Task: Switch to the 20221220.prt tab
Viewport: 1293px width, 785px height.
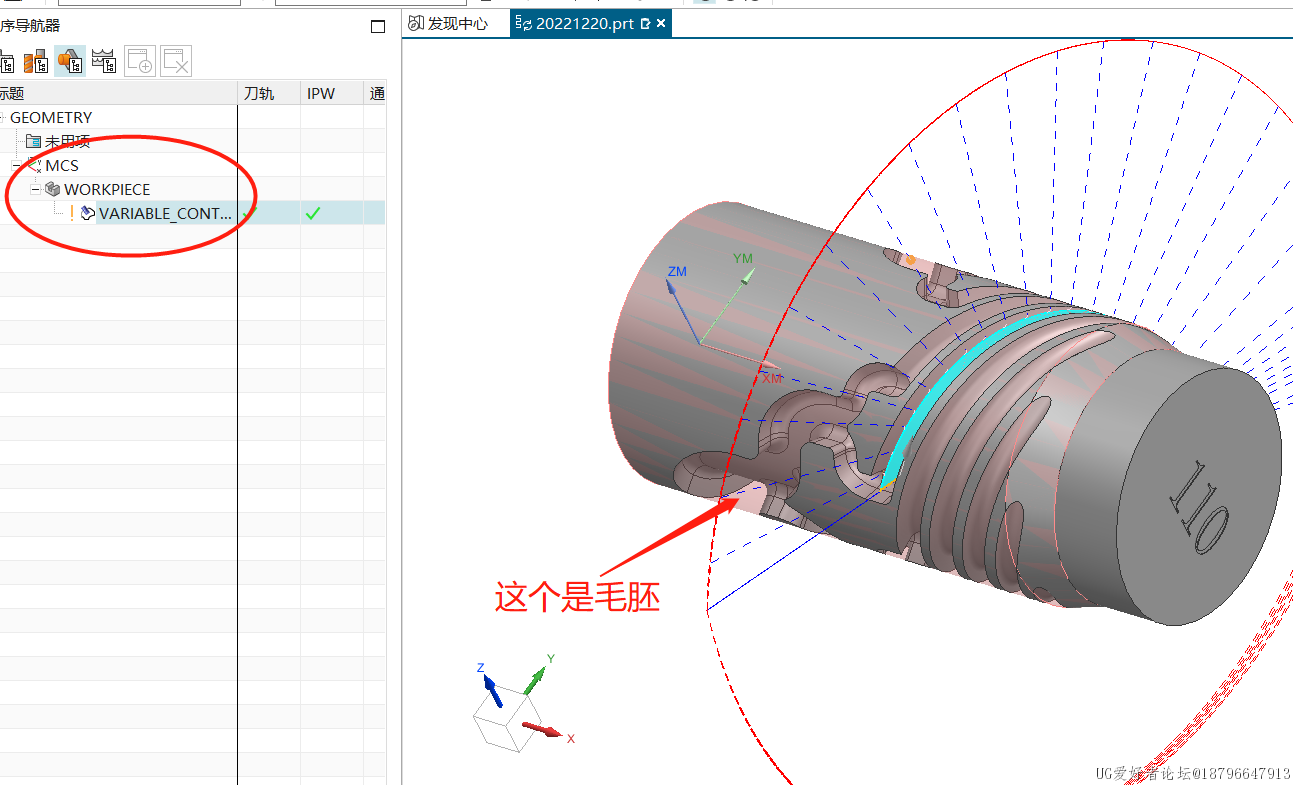Action: click(x=589, y=24)
